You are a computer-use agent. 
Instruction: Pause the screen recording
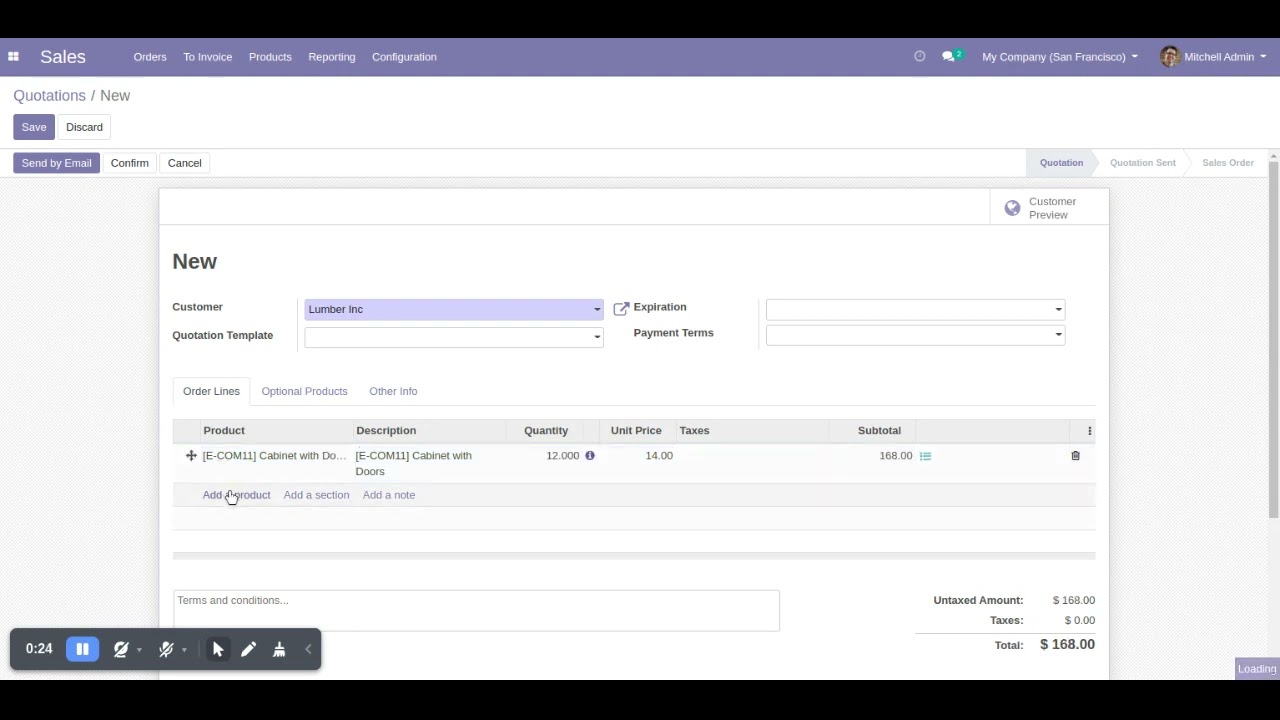pyautogui.click(x=82, y=649)
